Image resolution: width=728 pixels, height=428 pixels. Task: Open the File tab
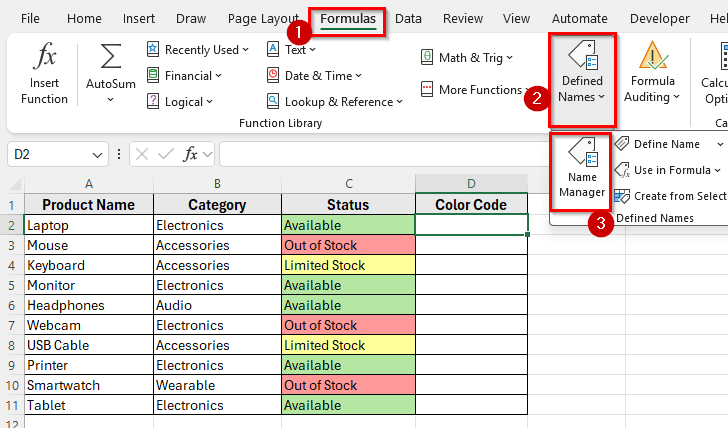[x=30, y=19]
